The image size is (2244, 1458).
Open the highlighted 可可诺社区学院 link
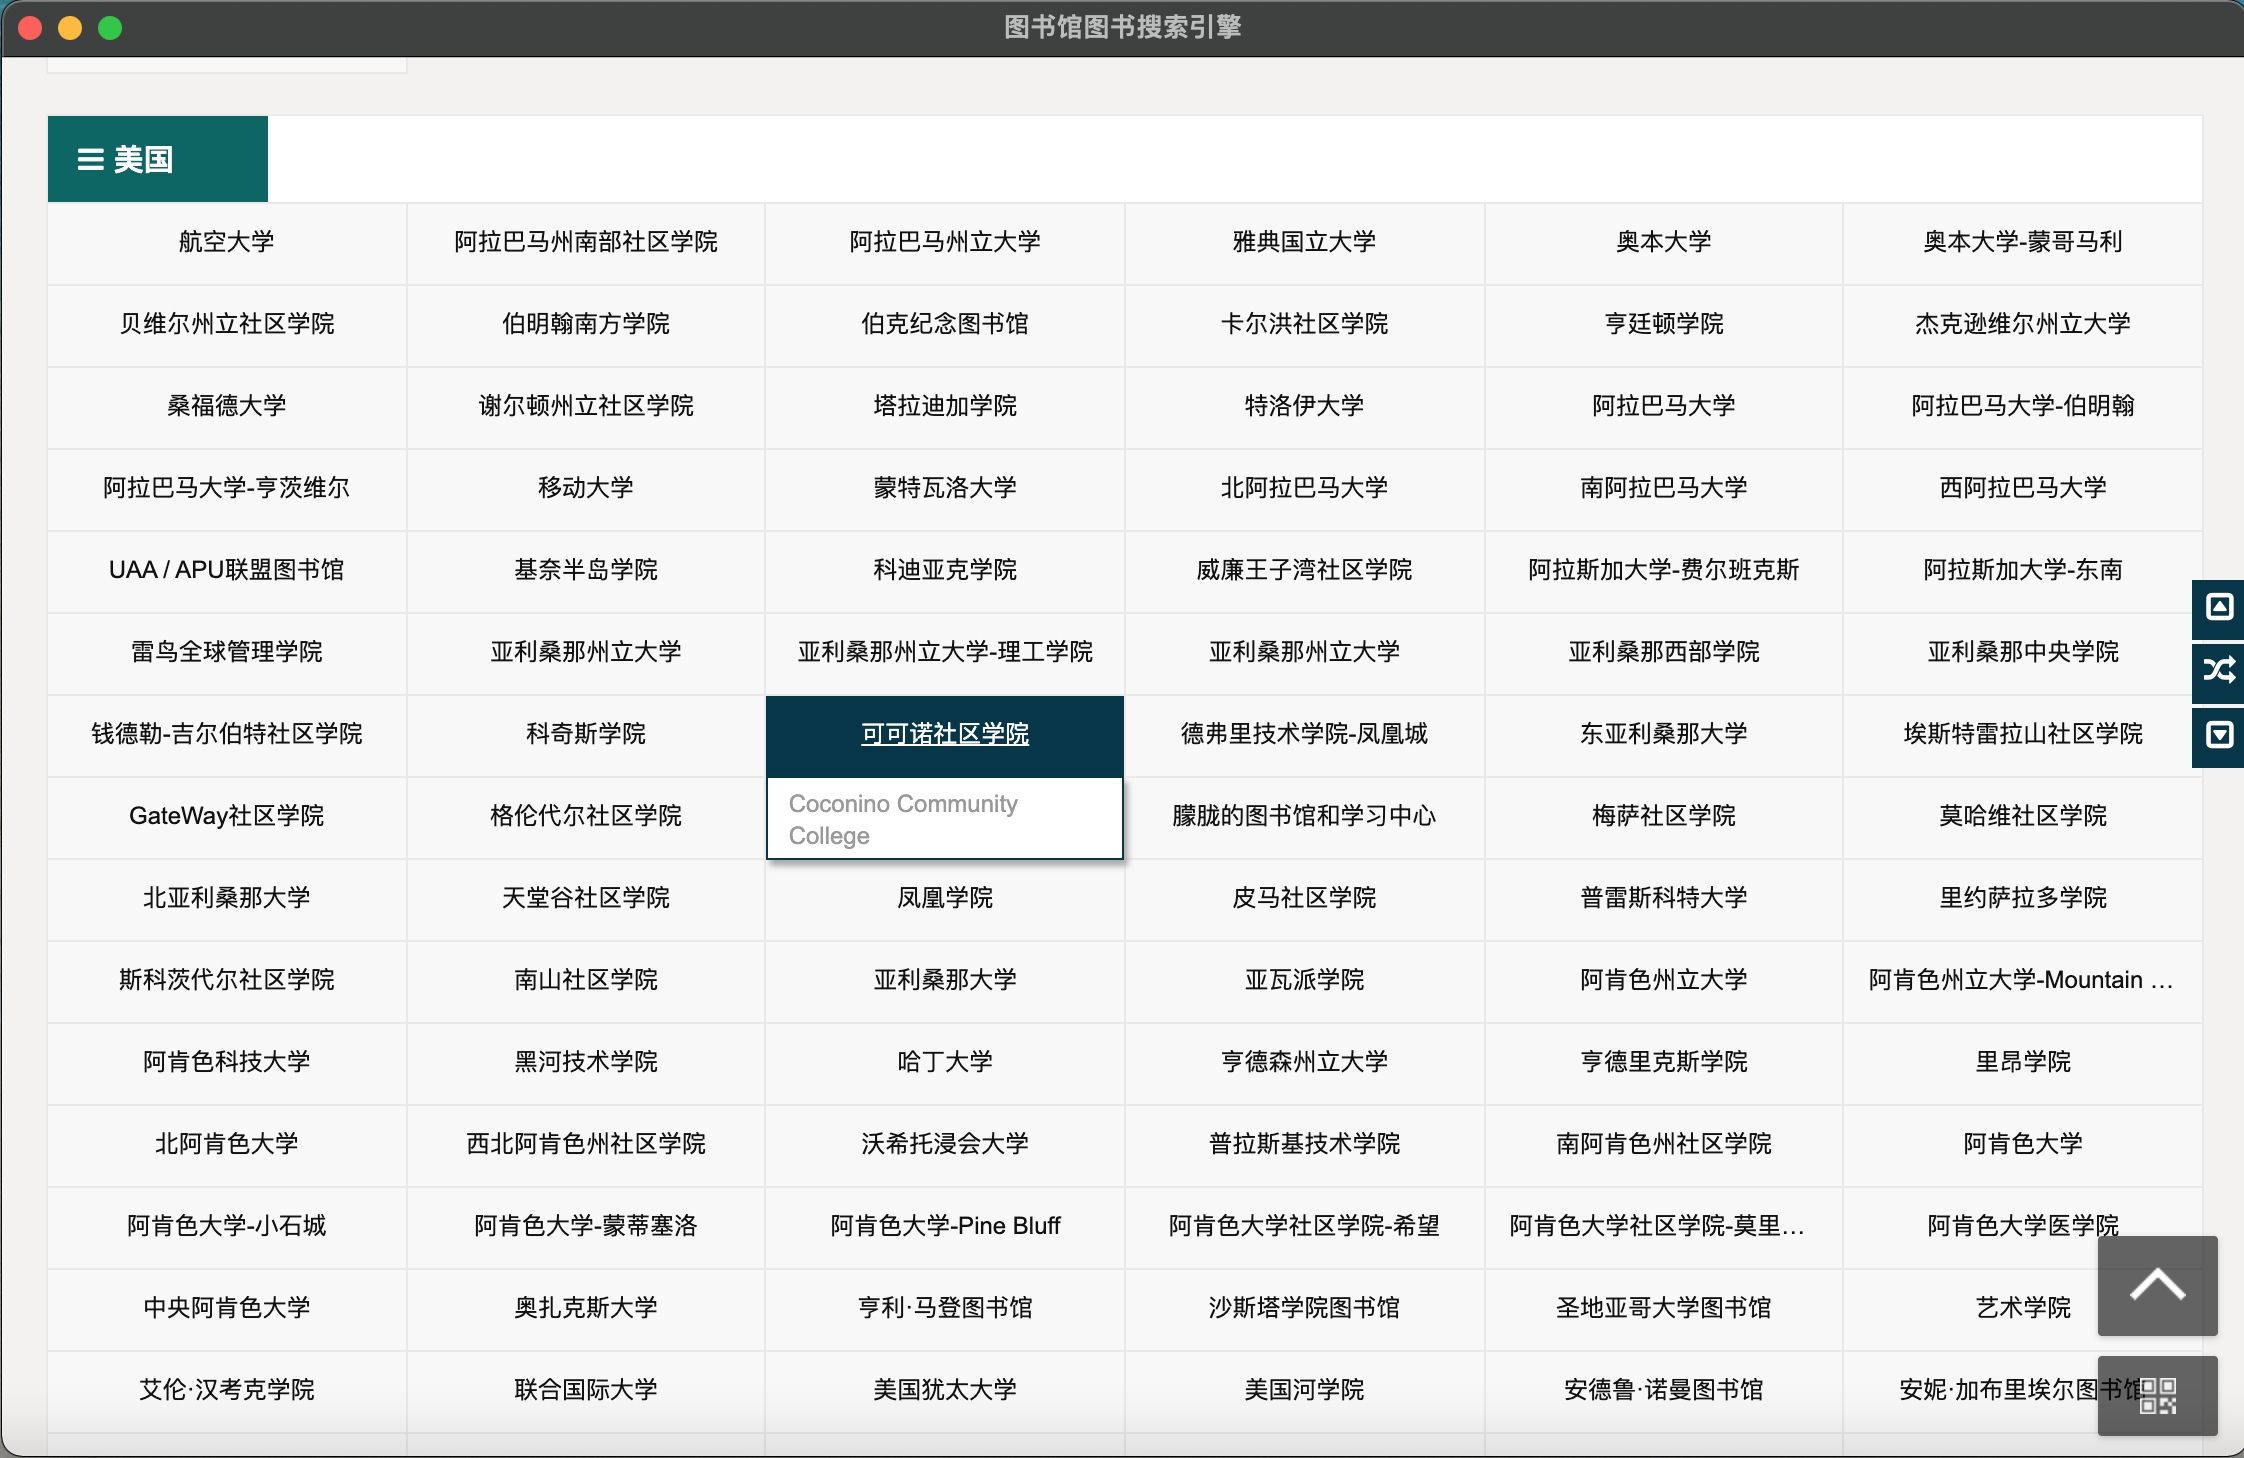[x=945, y=734]
